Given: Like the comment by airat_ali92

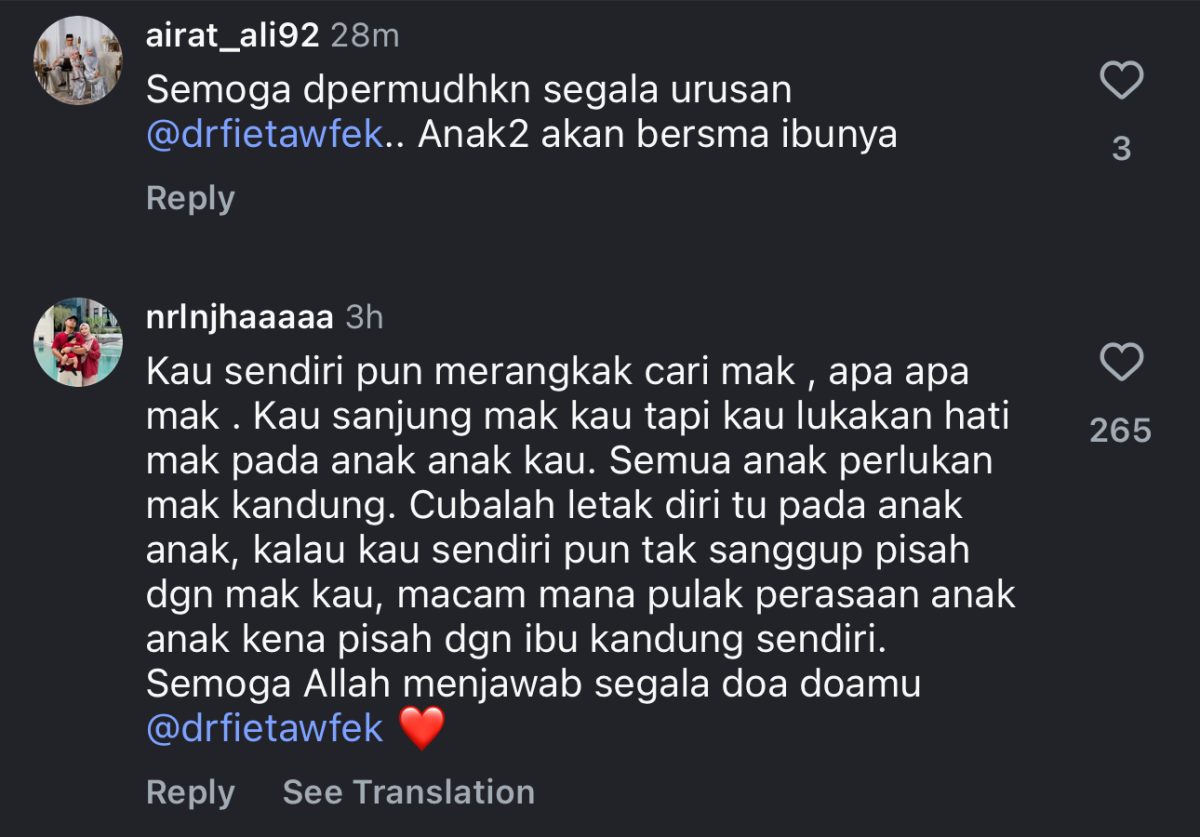Looking at the screenshot, I should [1121, 81].
